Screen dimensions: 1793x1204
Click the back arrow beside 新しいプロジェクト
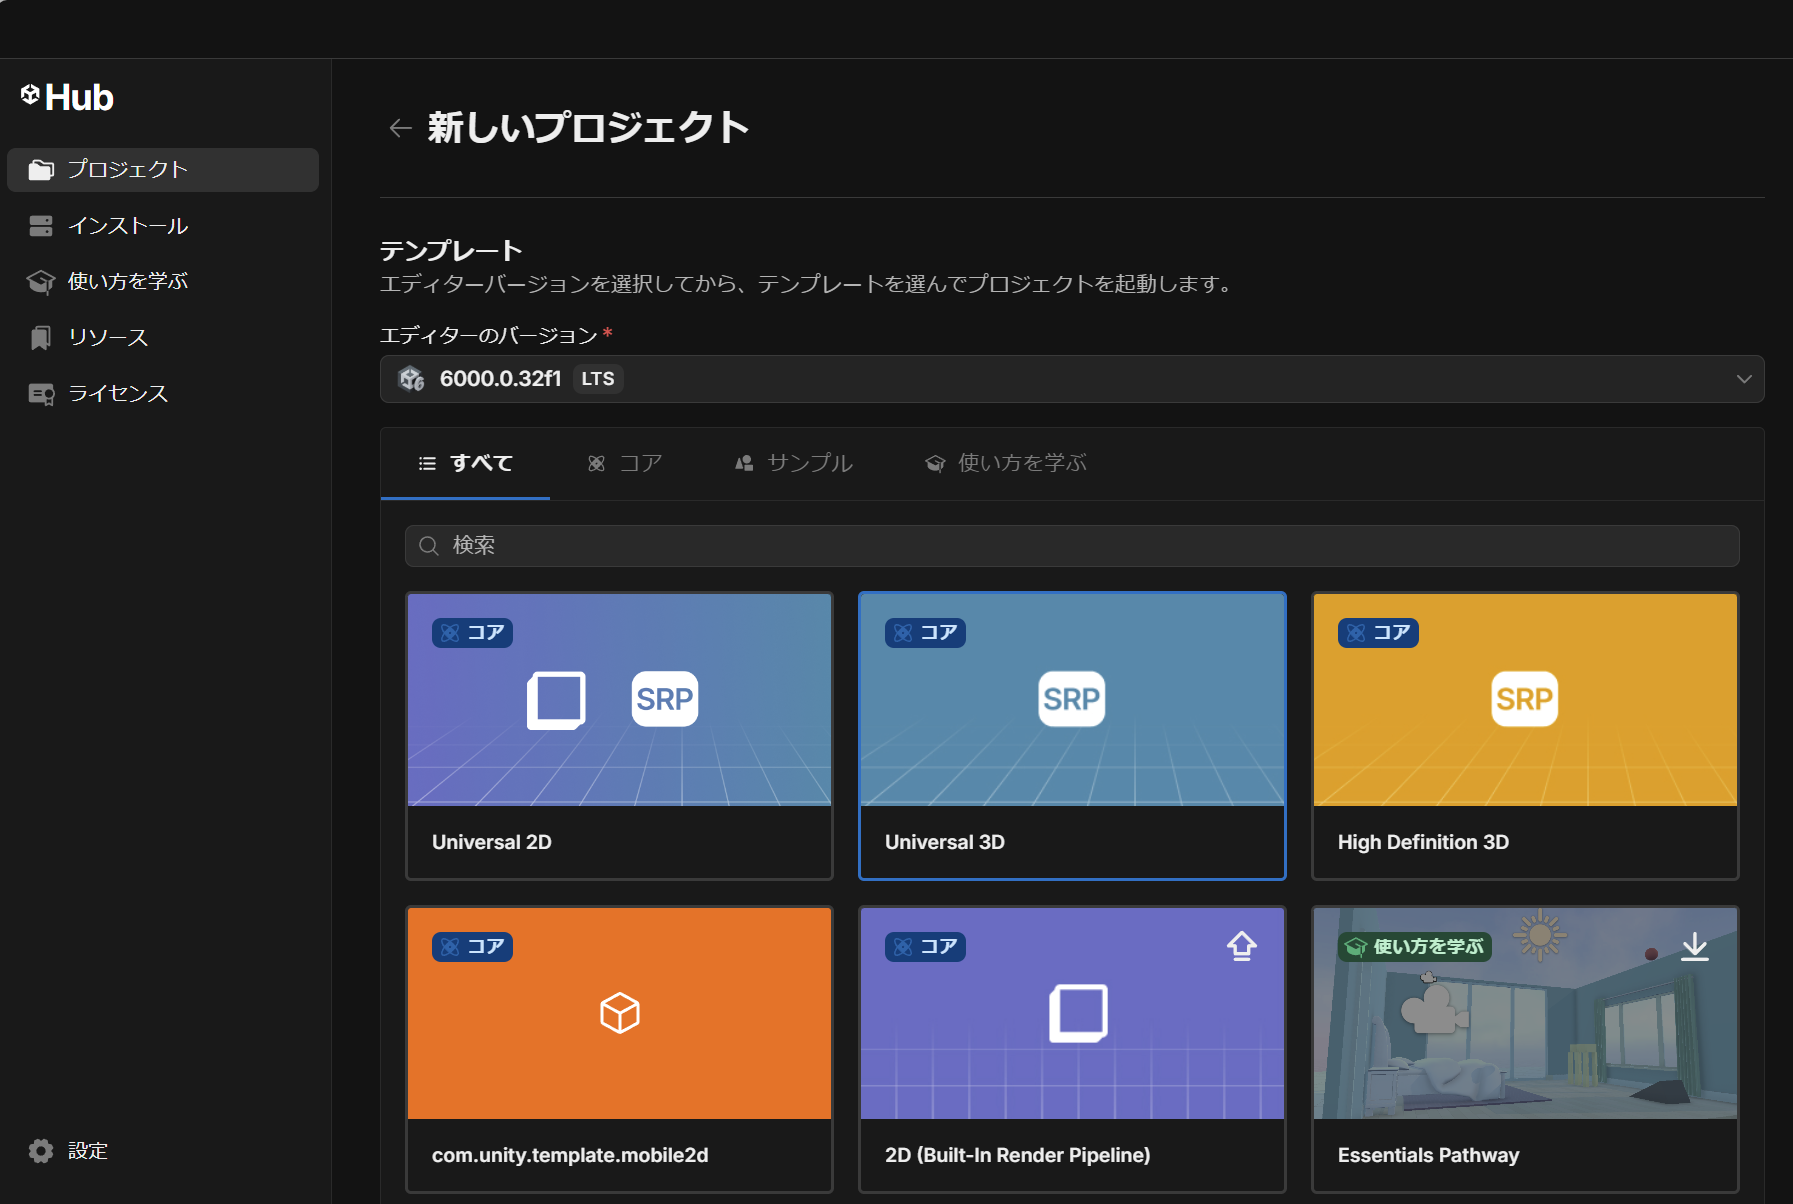[x=400, y=128]
